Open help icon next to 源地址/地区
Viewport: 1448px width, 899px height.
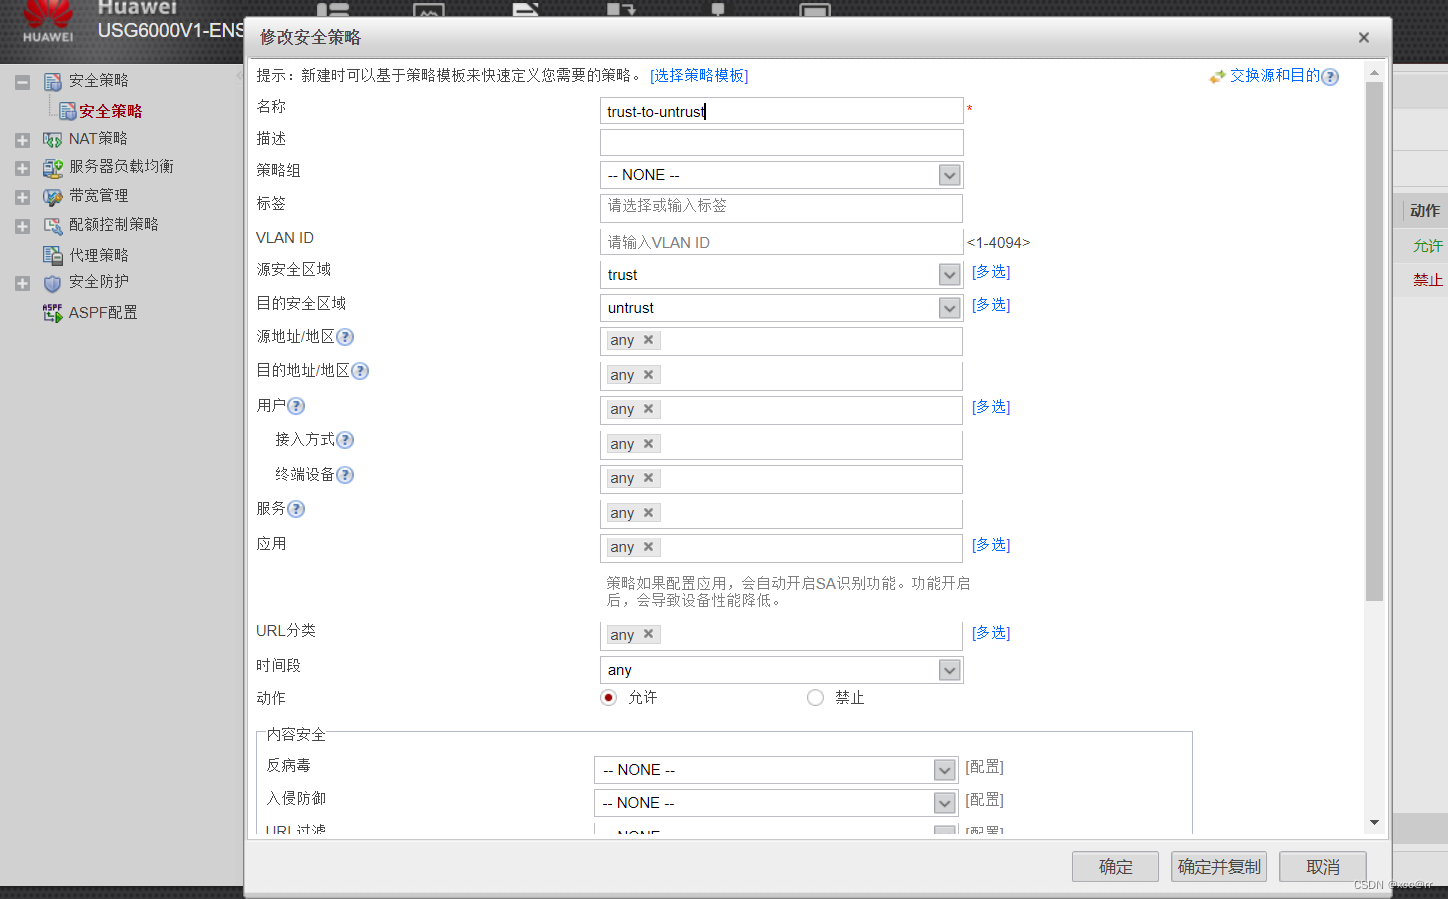pyautogui.click(x=345, y=337)
